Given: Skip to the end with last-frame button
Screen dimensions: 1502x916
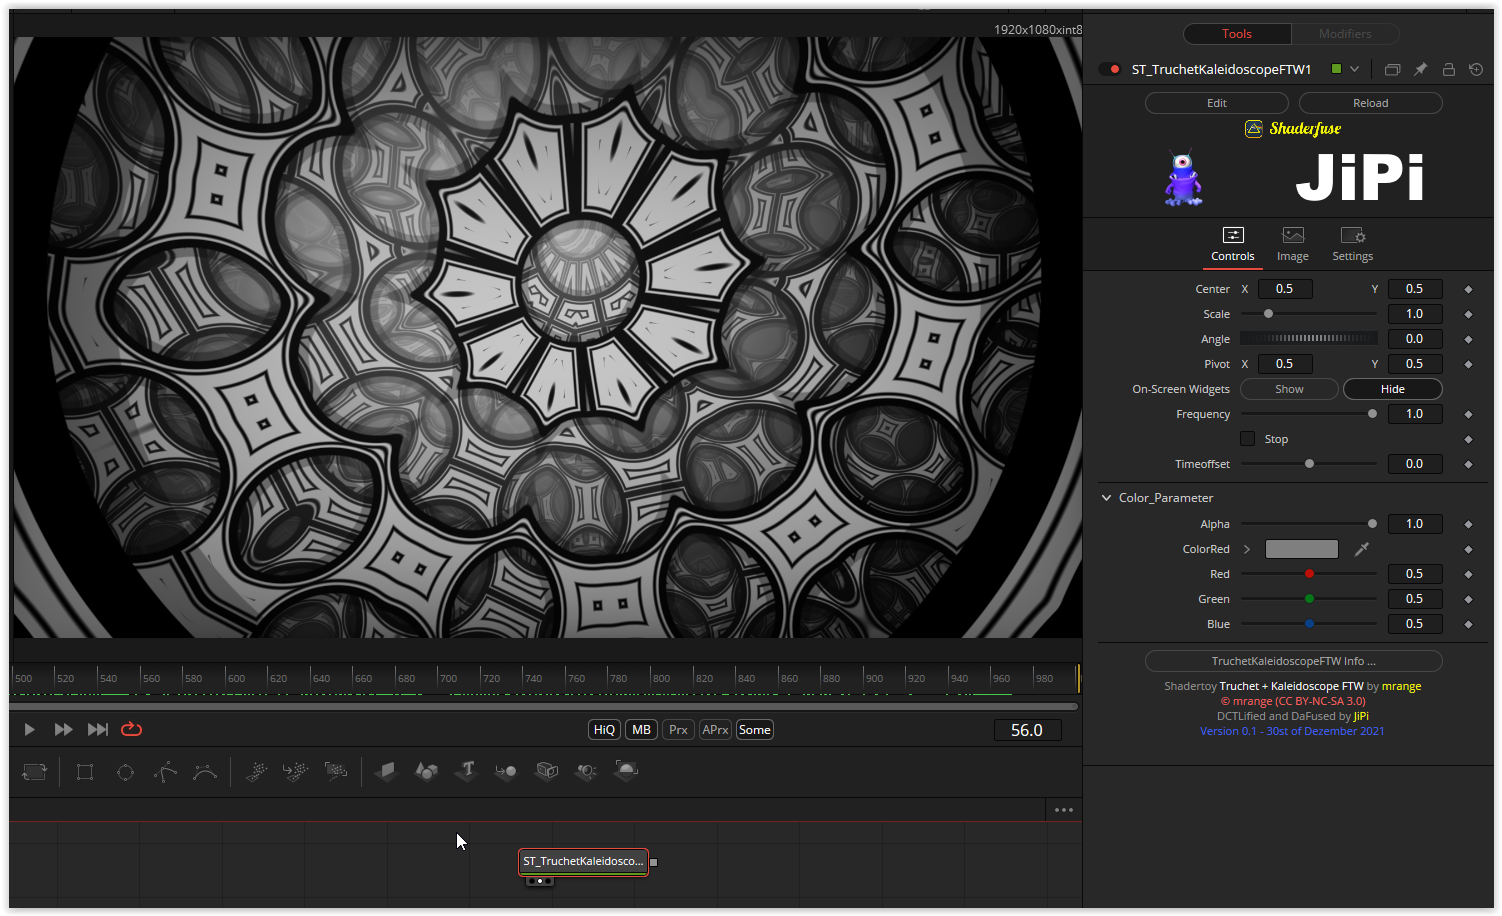Looking at the screenshot, I should coord(97,729).
